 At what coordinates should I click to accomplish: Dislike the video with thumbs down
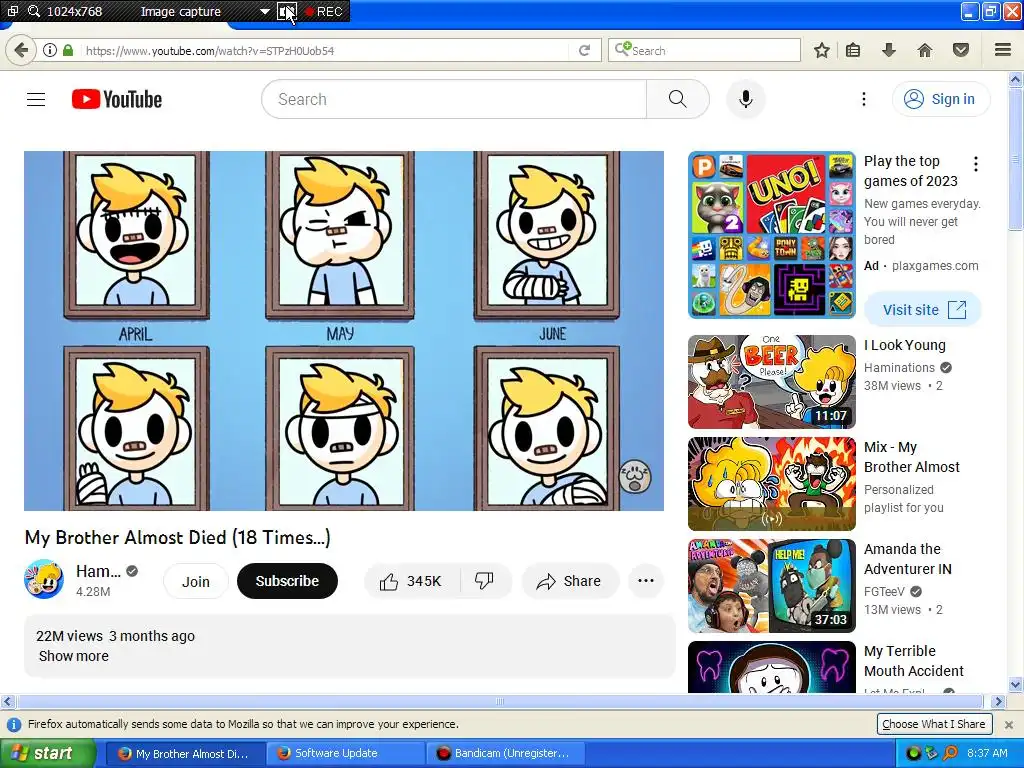pos(485,581)
